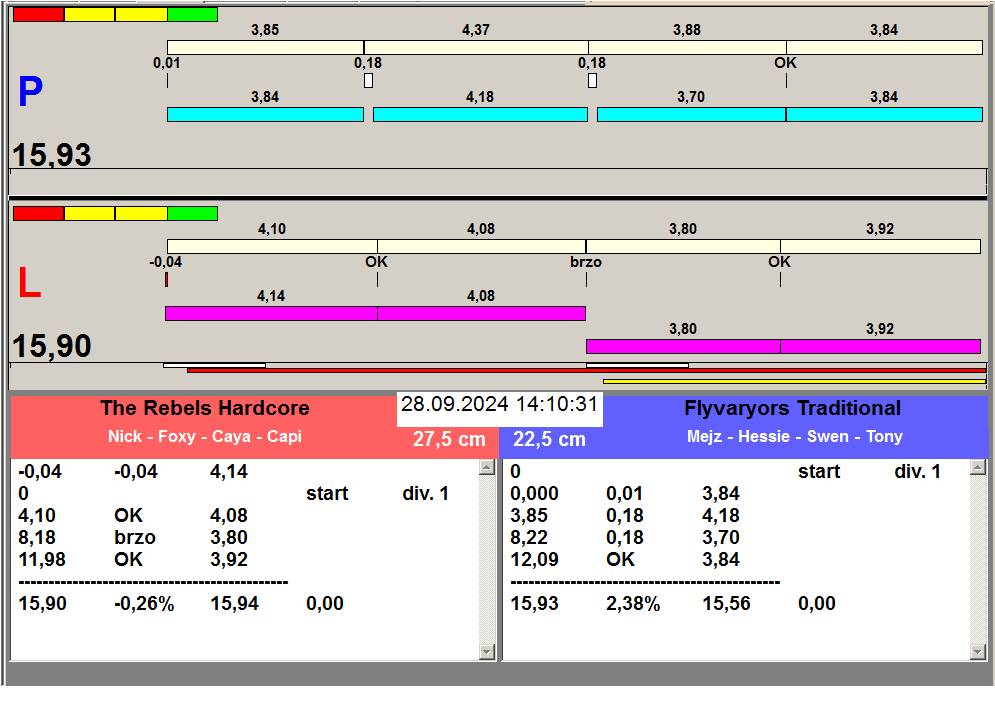Click the 27,5 cm jump height value
This screenshot has height=716, width=995.
coord(449,439)
